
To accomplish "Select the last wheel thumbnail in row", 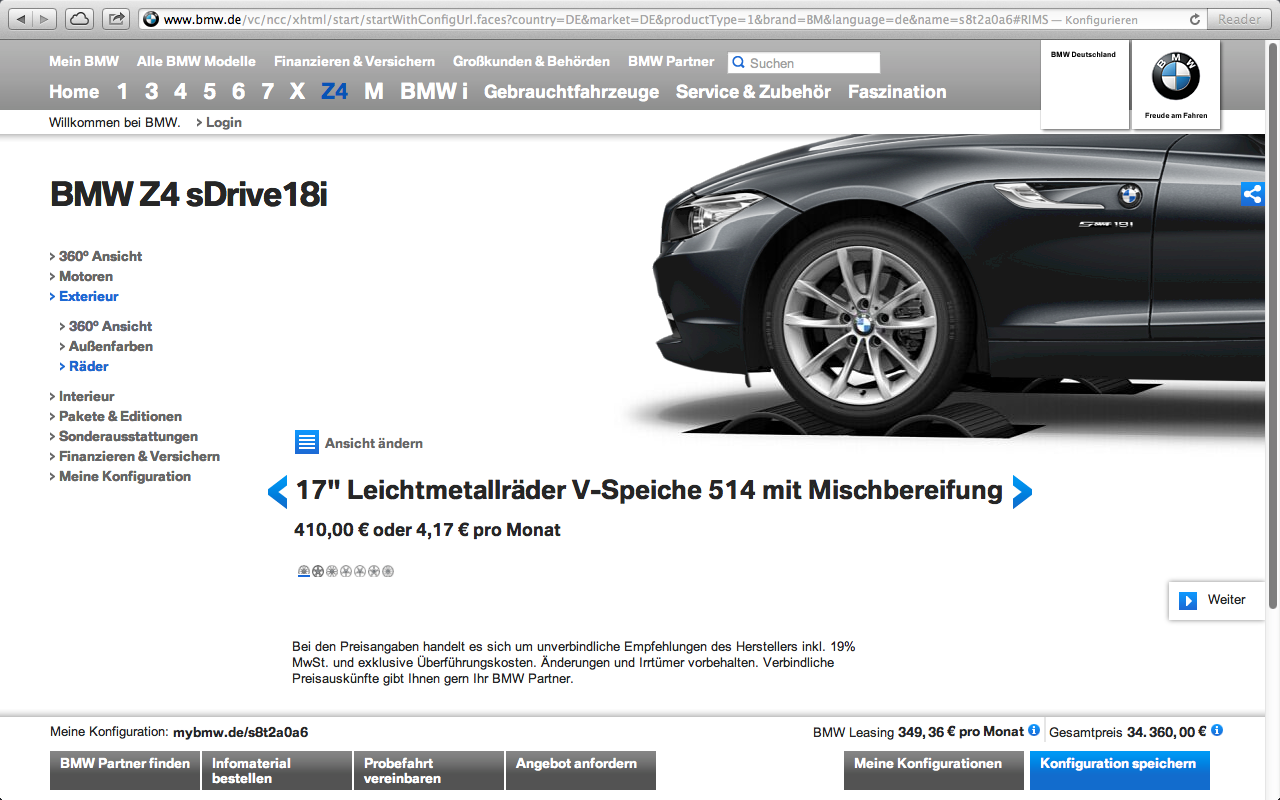I will (x=388, y=571).
